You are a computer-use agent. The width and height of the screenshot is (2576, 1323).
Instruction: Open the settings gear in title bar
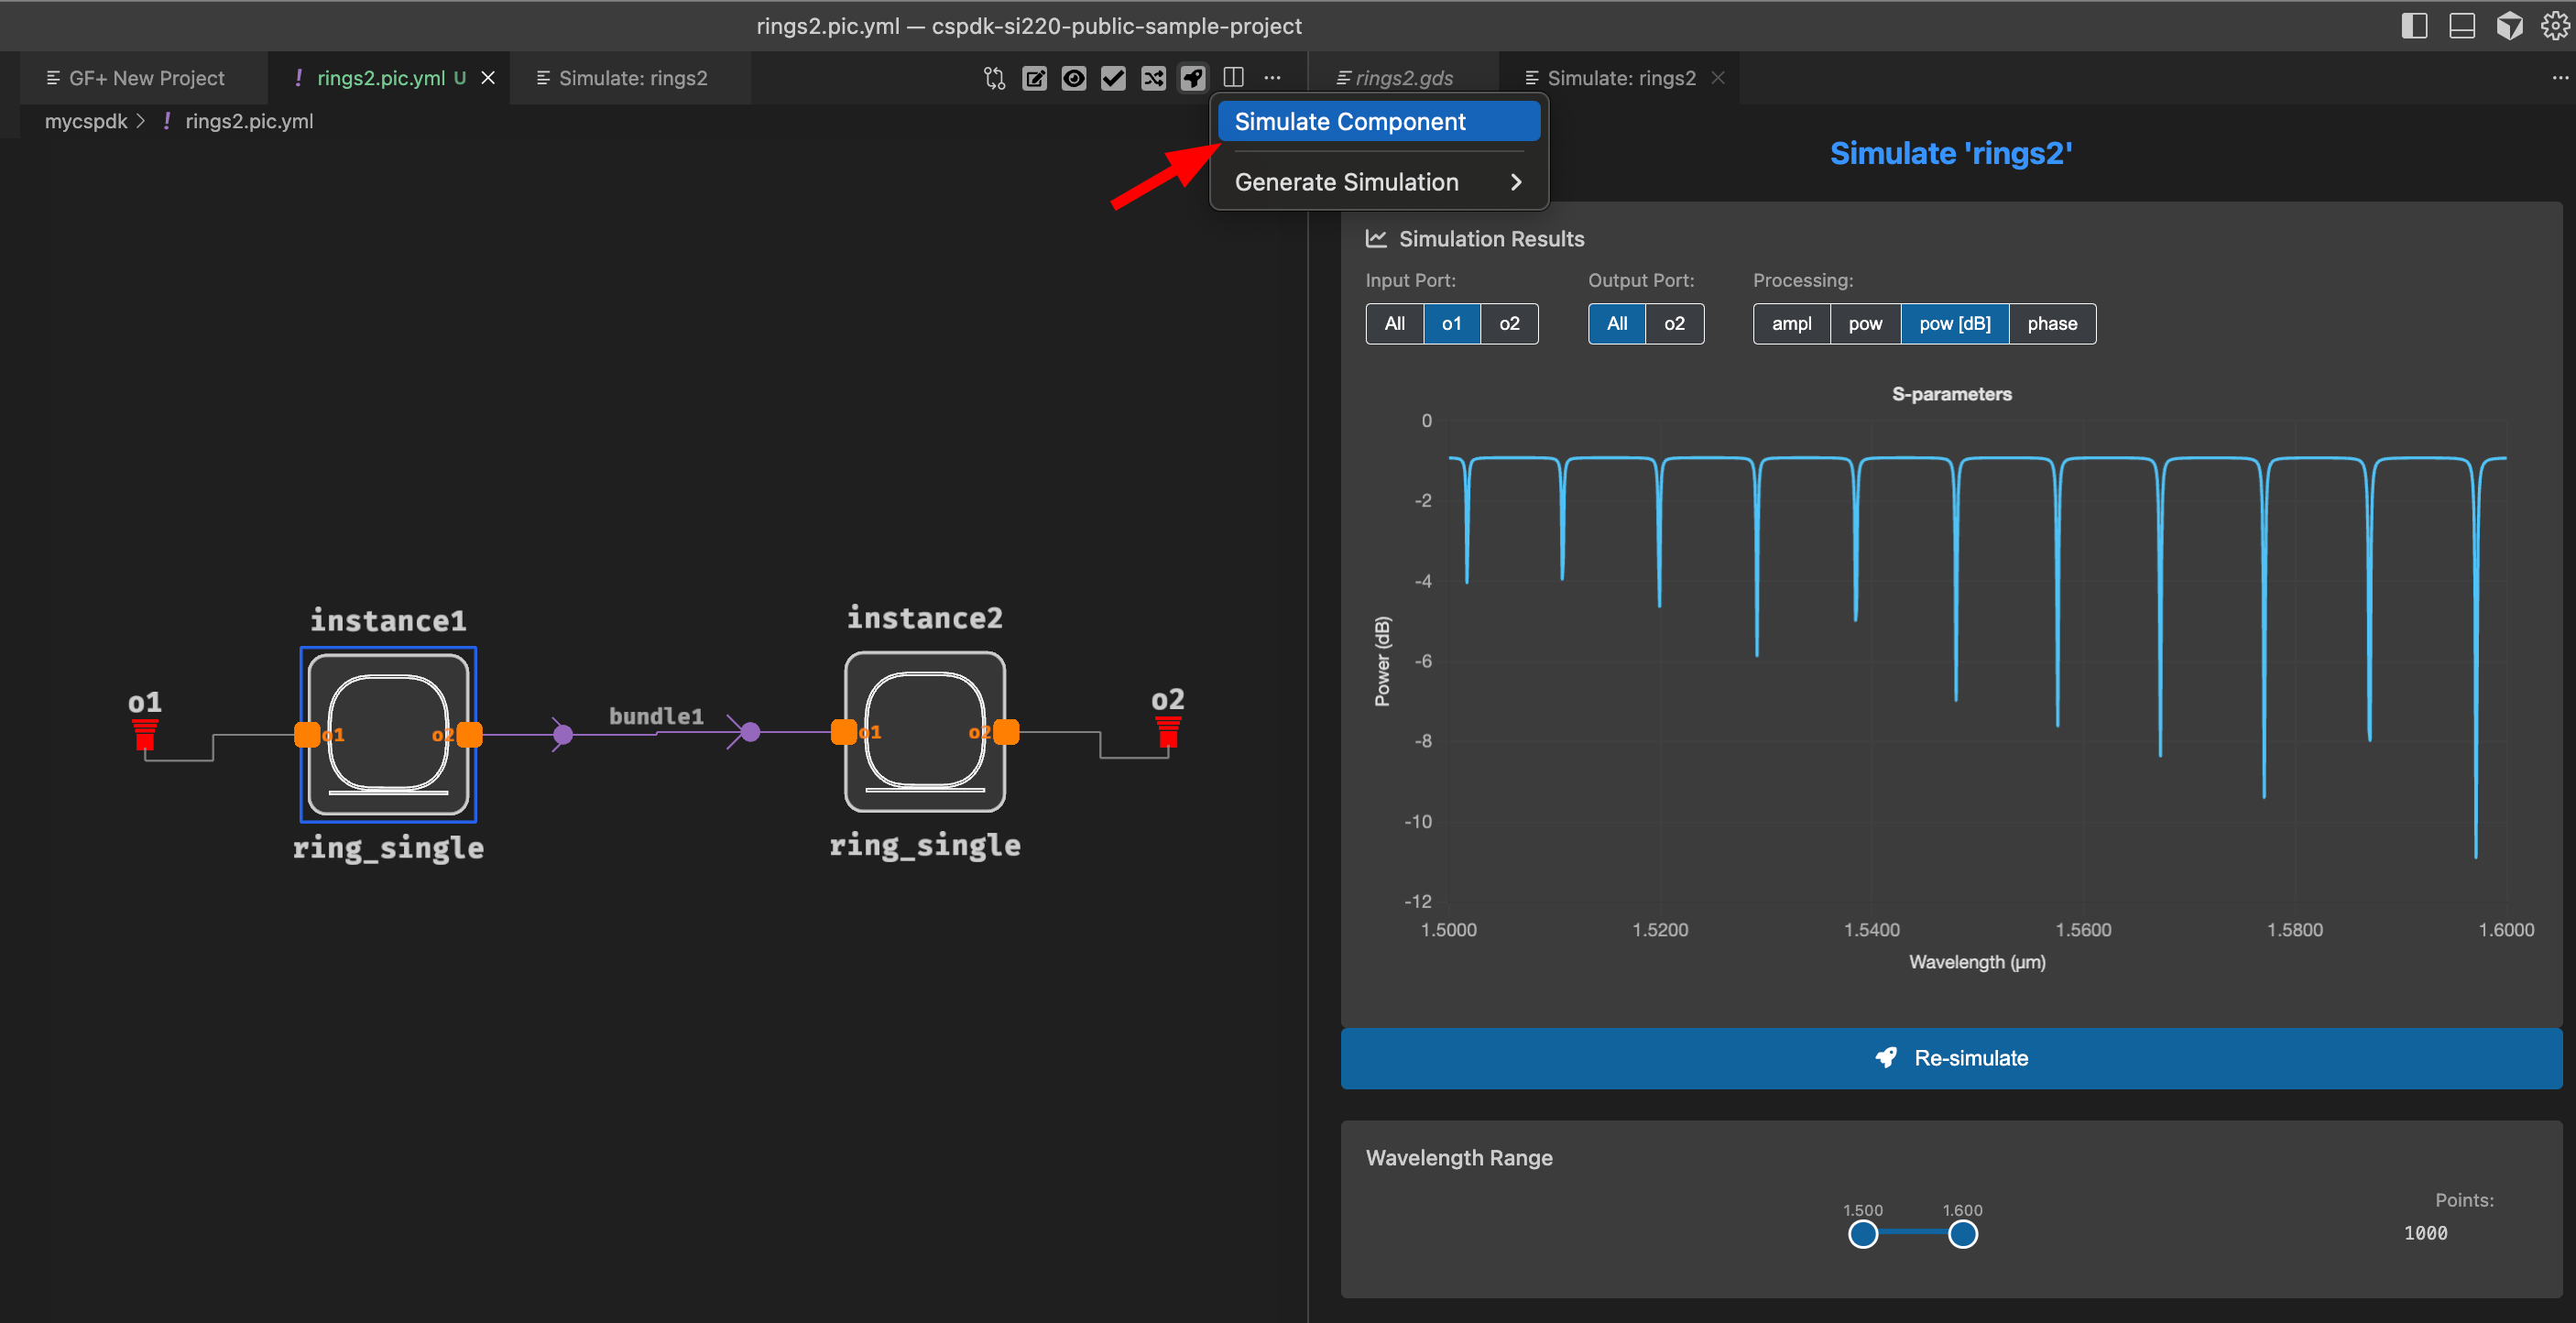(2555, 26)
